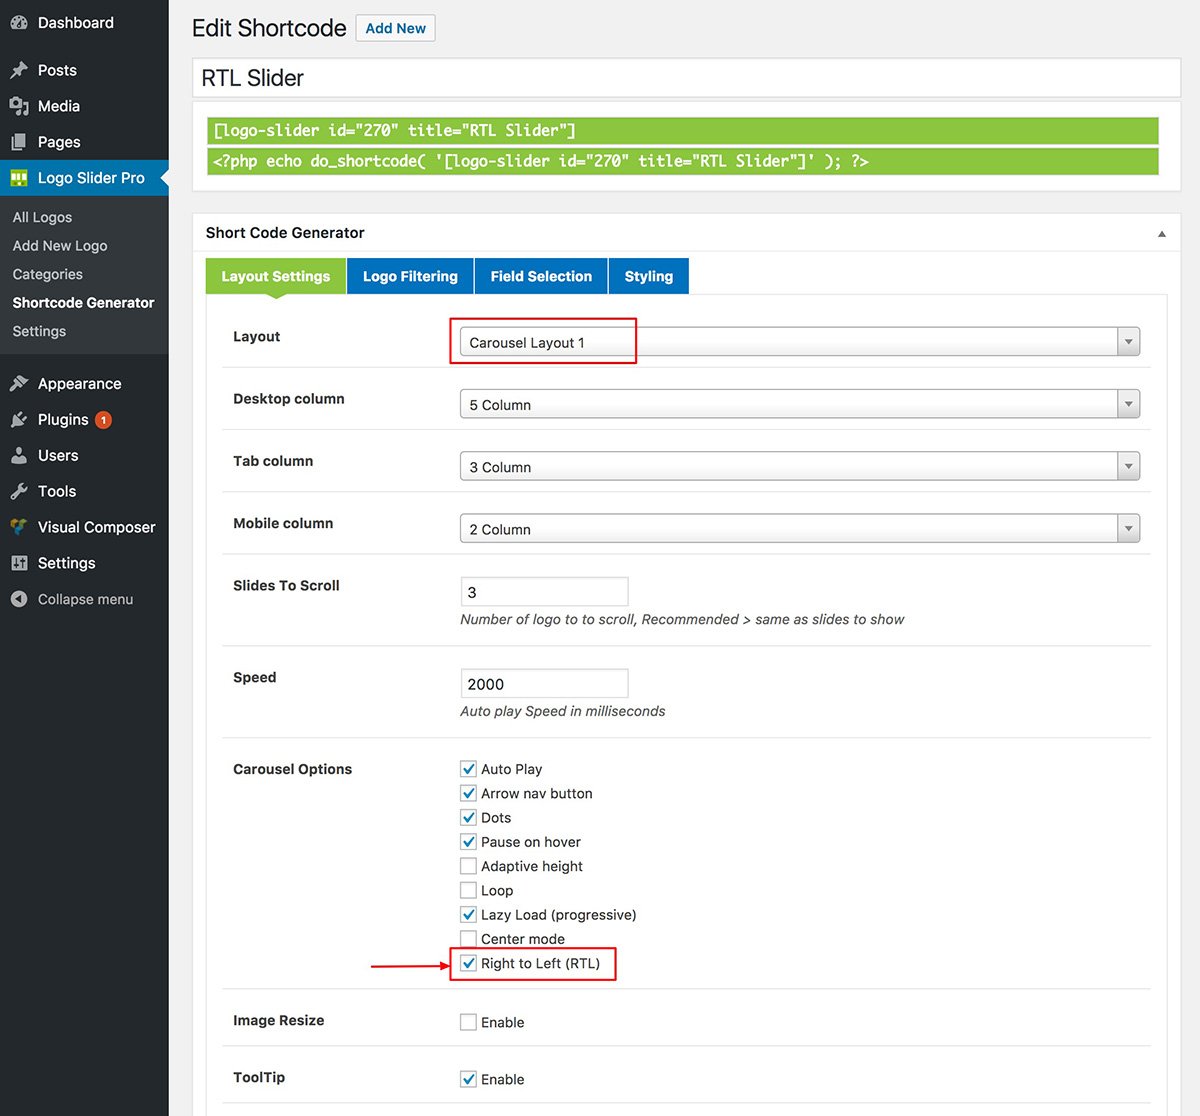This screenshot has height=1116, width=1200.
Task: Click the Media library icon
Action: click(x=18, y=106)
